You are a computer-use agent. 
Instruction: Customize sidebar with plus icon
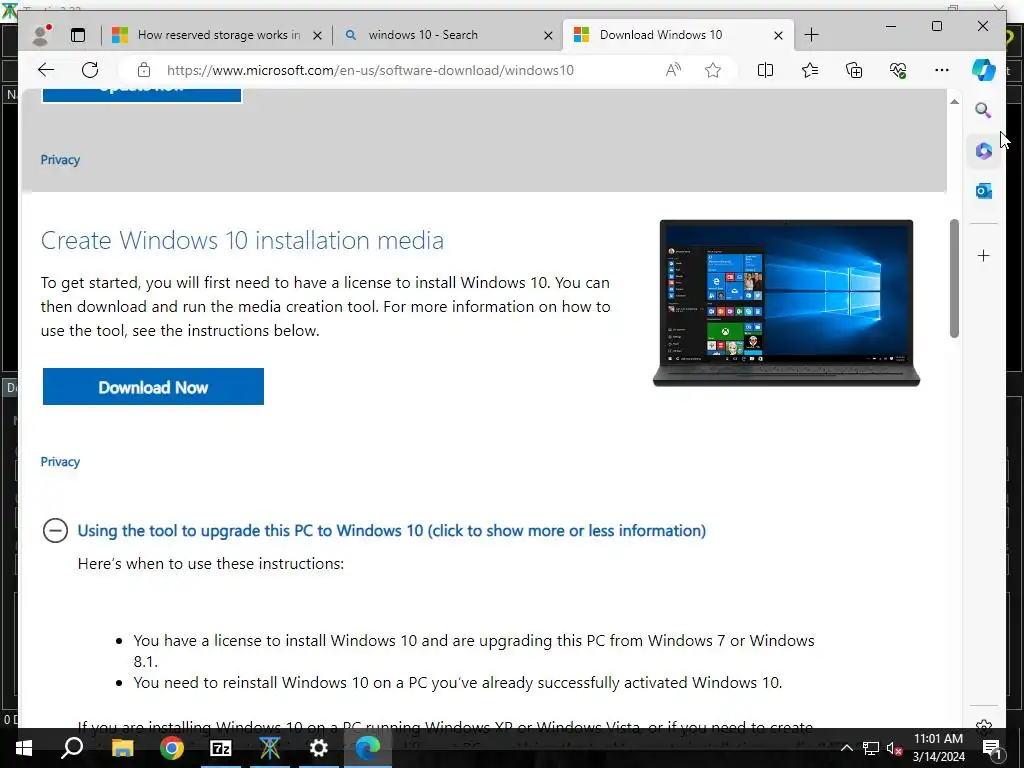984,255
